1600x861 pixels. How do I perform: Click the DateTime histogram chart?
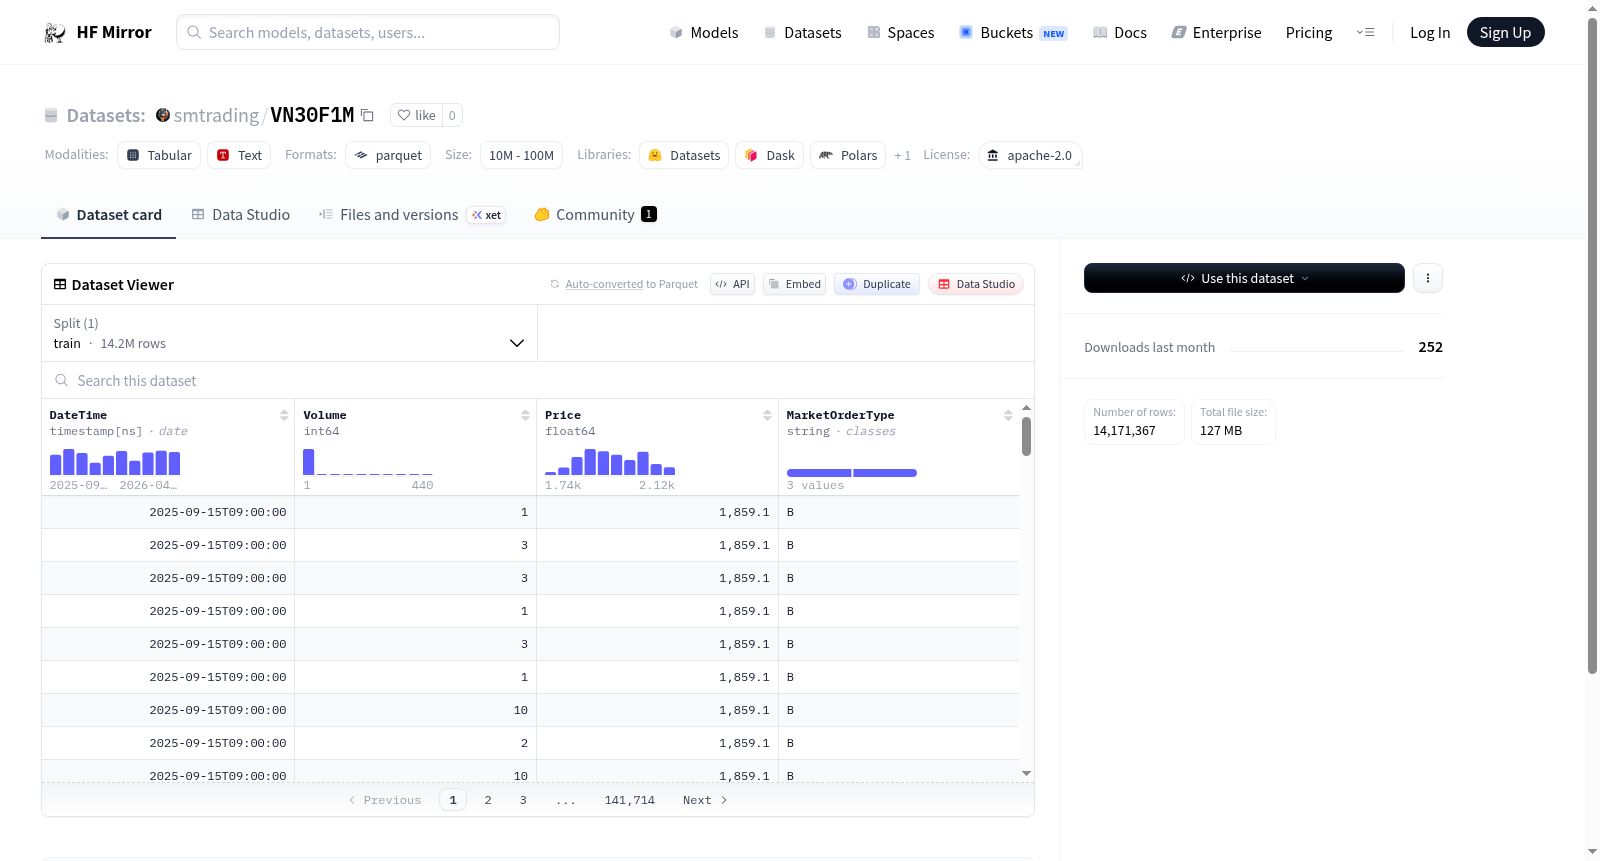coord(115,462)
